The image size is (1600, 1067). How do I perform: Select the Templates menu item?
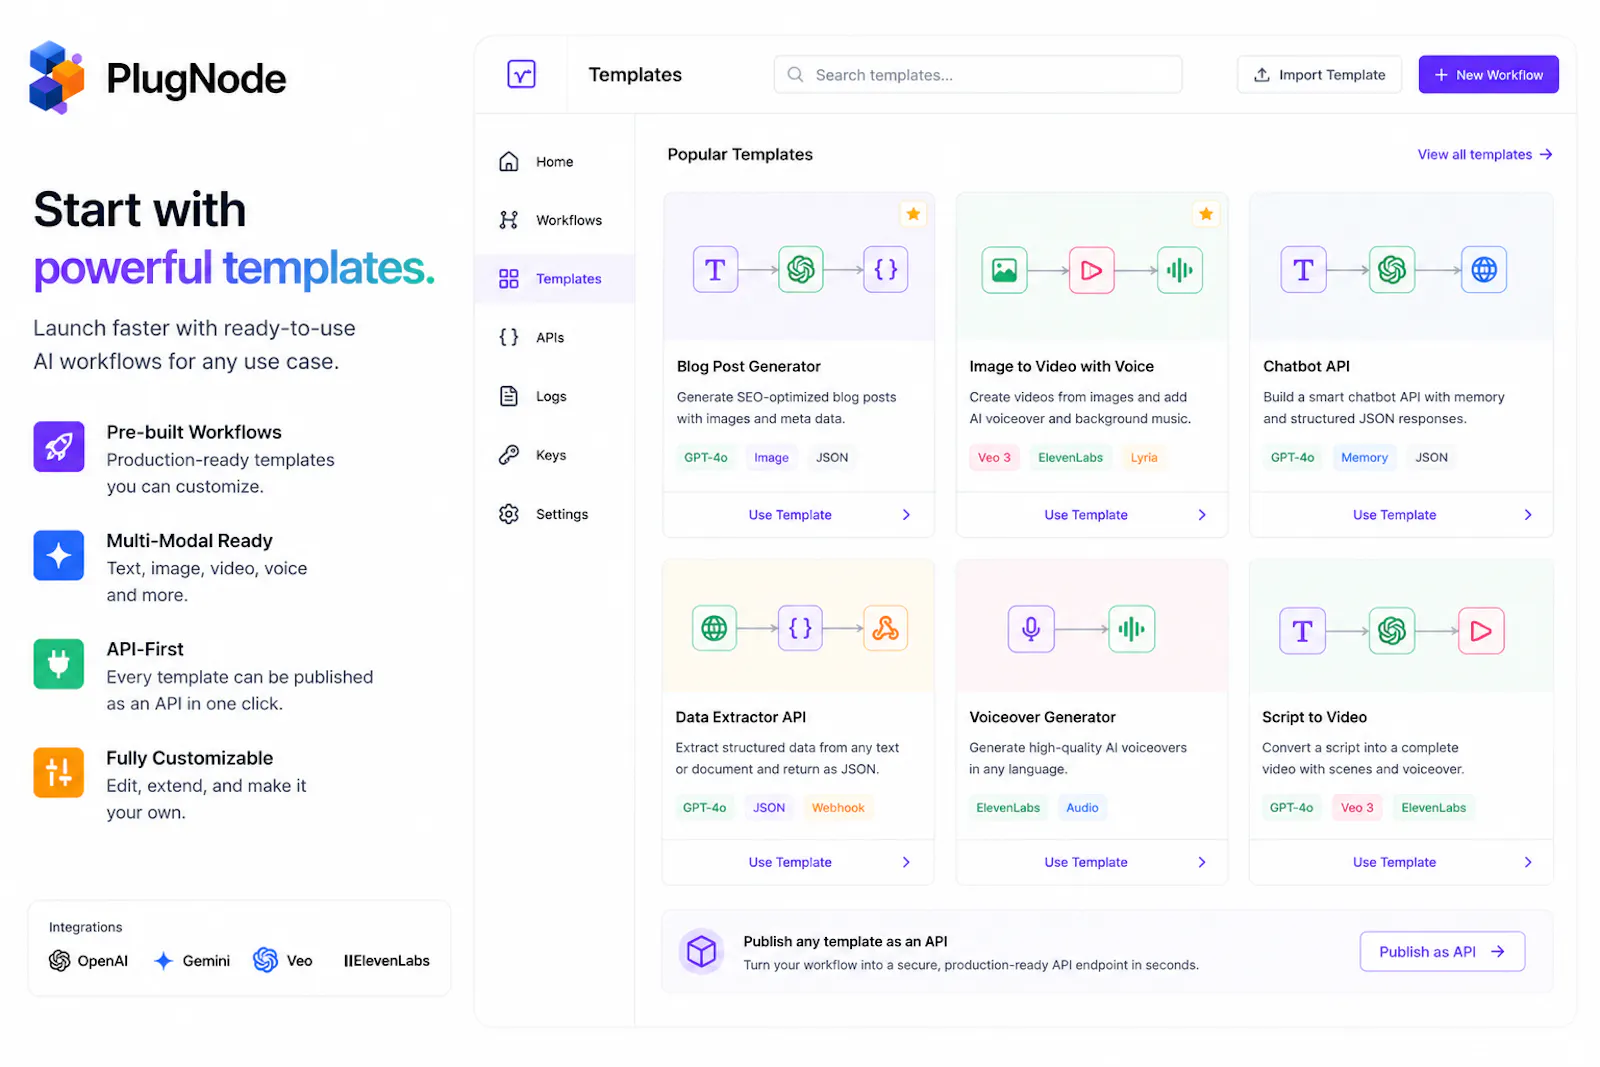554,279
